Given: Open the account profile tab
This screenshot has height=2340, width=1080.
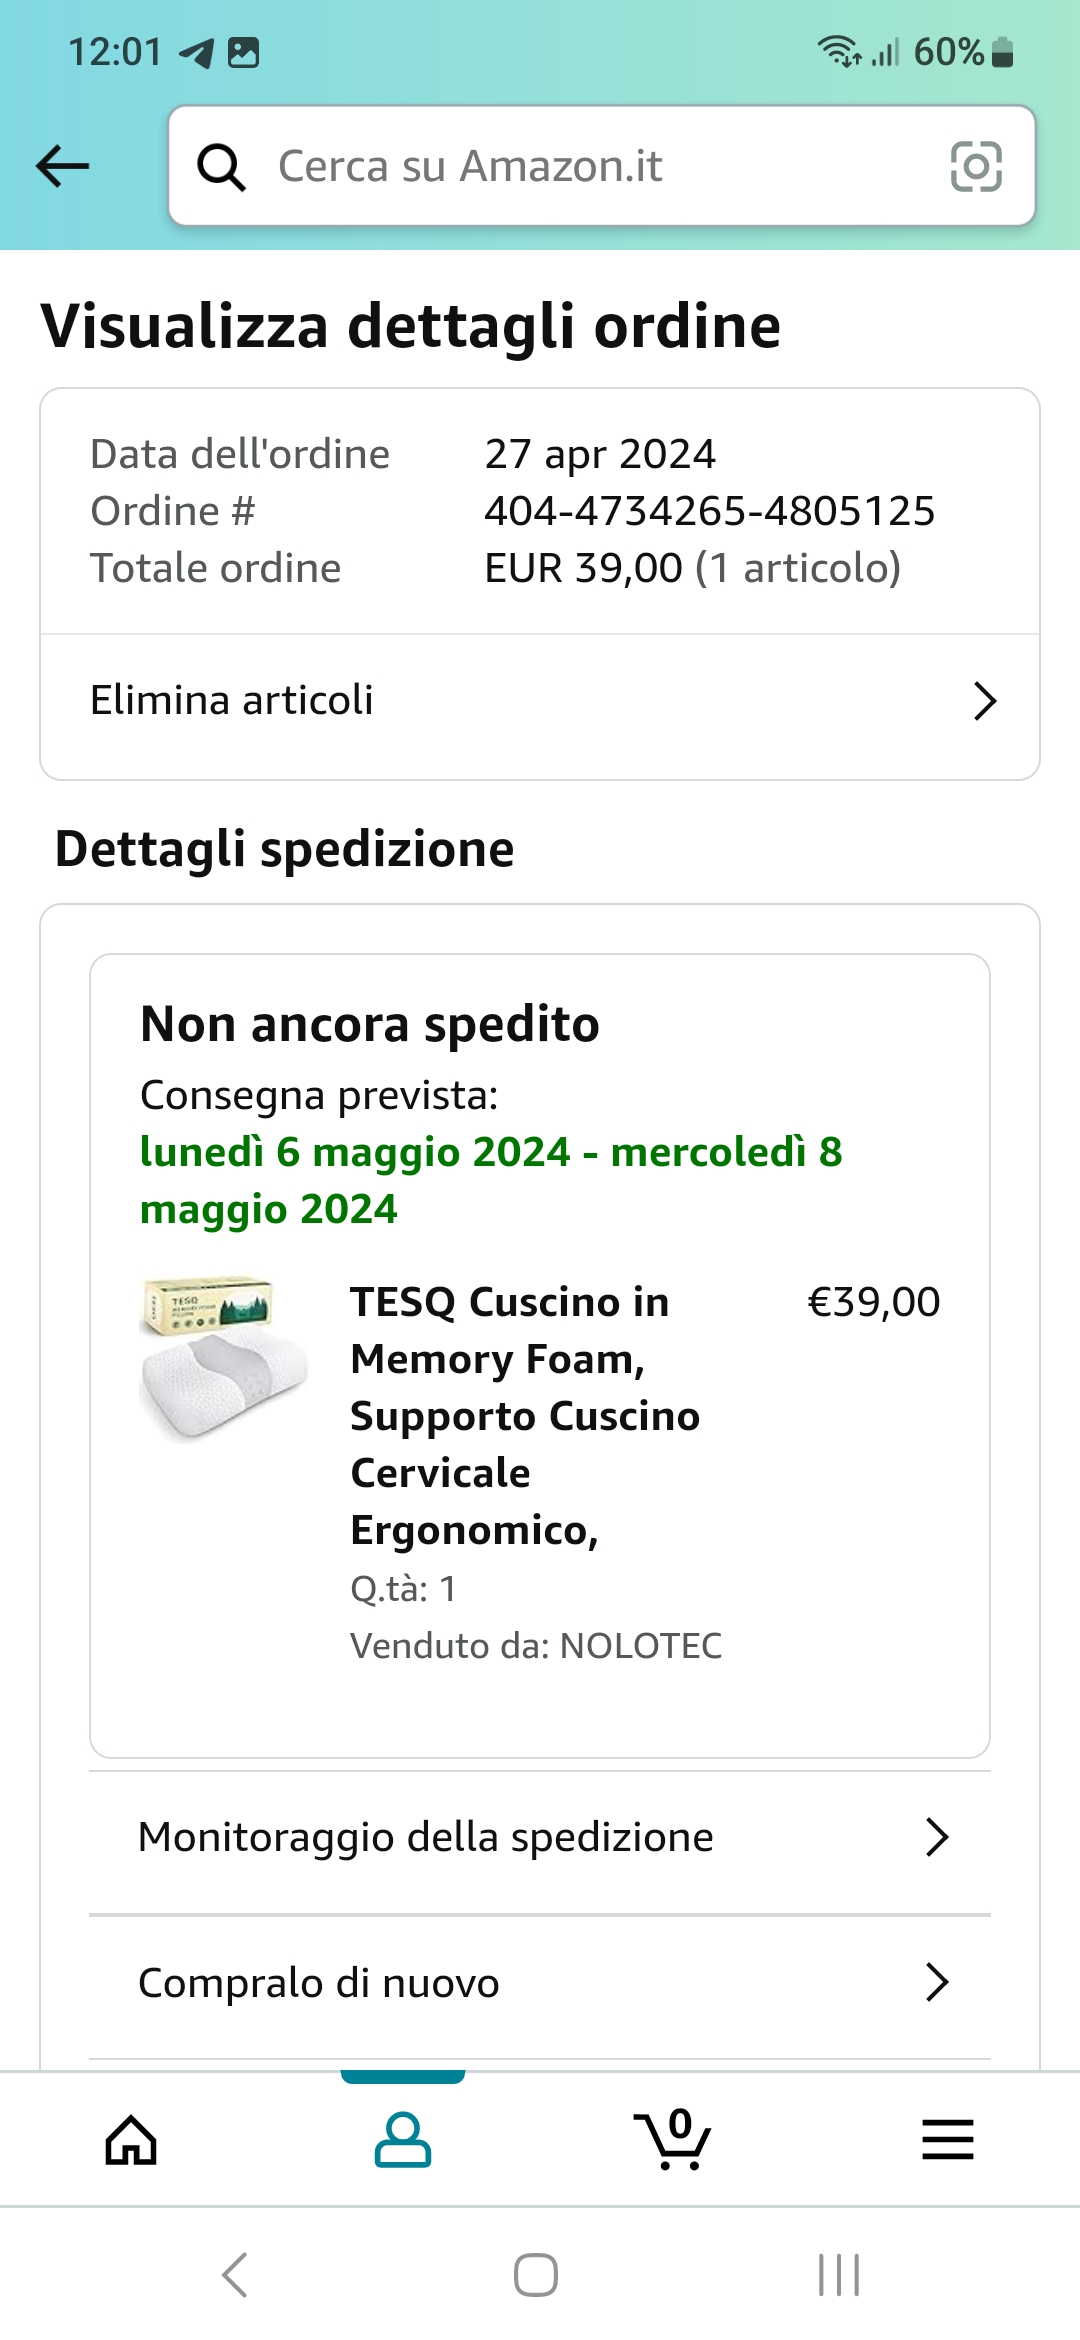Looking at the screenshot, I should tap(402, 2140).
